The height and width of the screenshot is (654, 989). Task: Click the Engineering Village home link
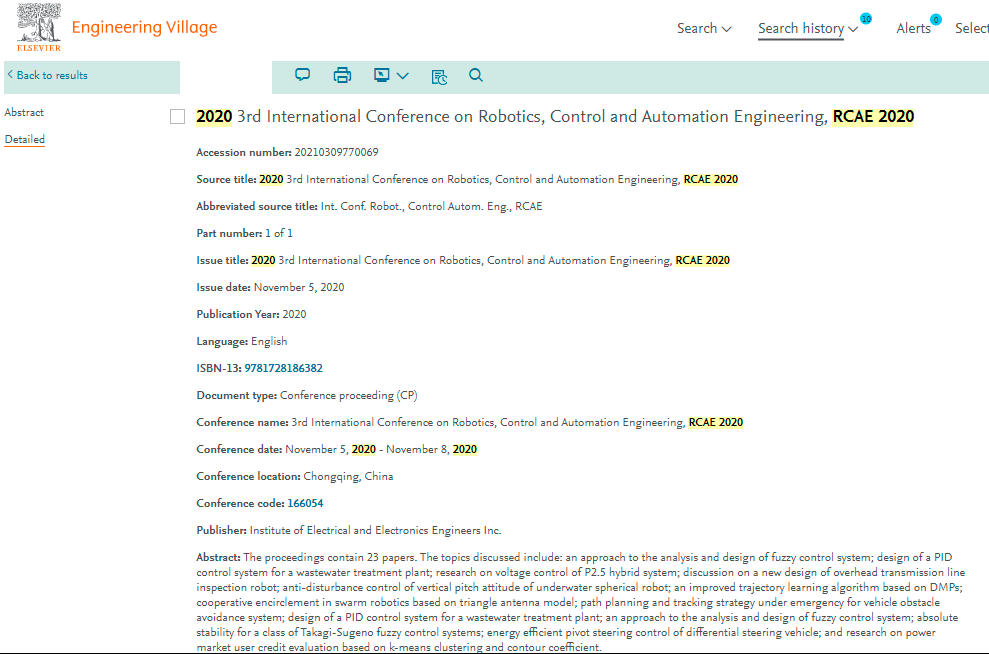click(144, 28)
